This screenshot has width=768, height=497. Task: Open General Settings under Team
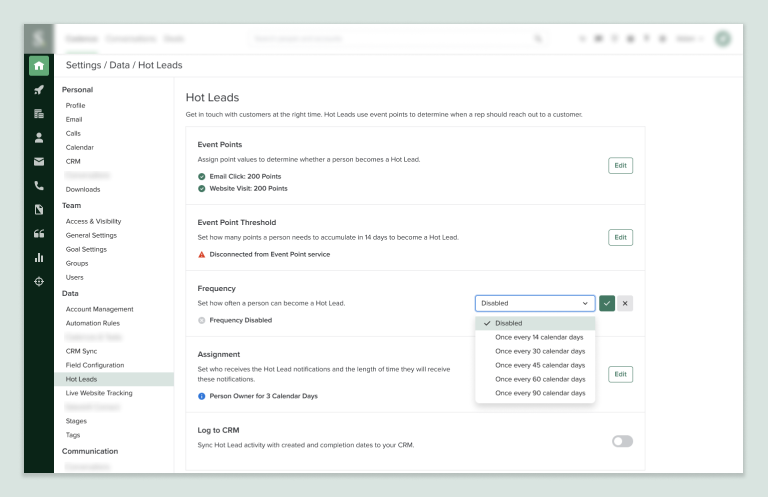[x=91, y=235]
